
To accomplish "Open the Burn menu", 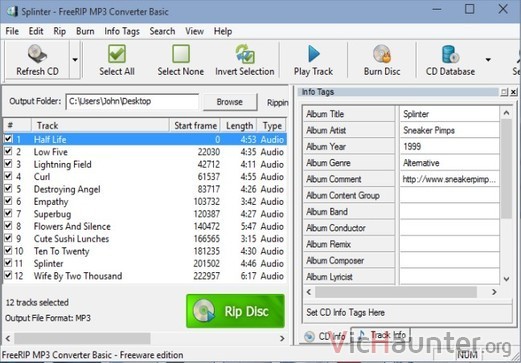I will [x=85, y=31].
